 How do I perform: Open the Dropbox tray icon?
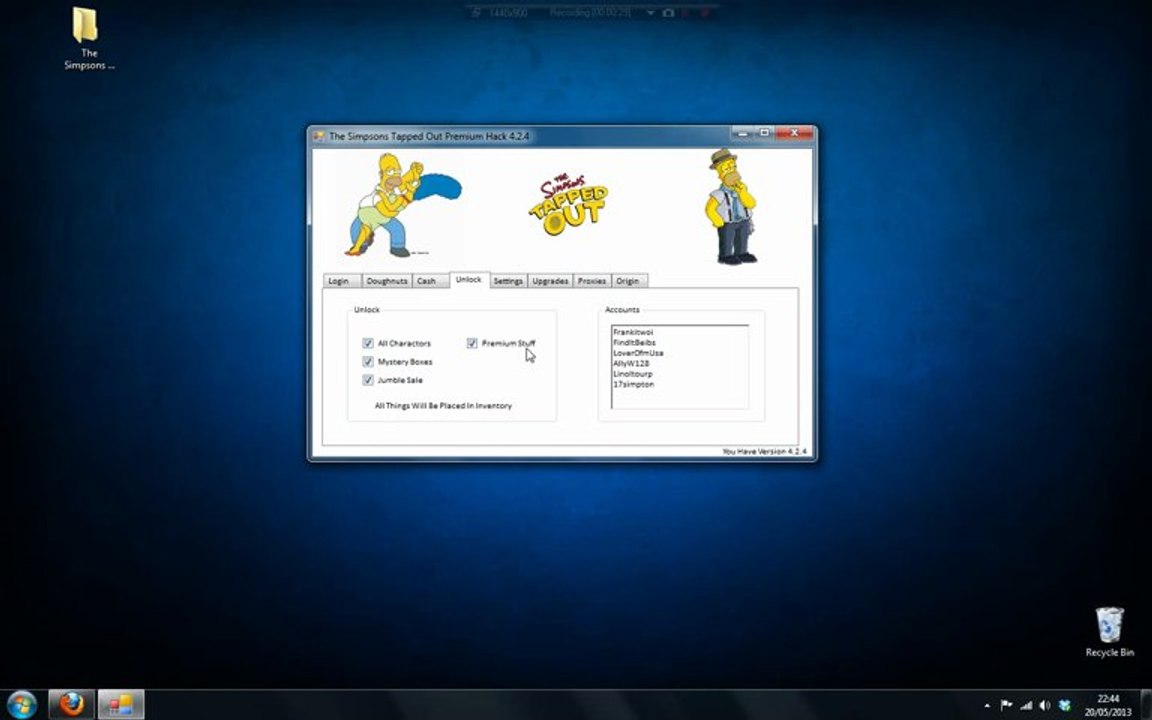coord(1065,705)
